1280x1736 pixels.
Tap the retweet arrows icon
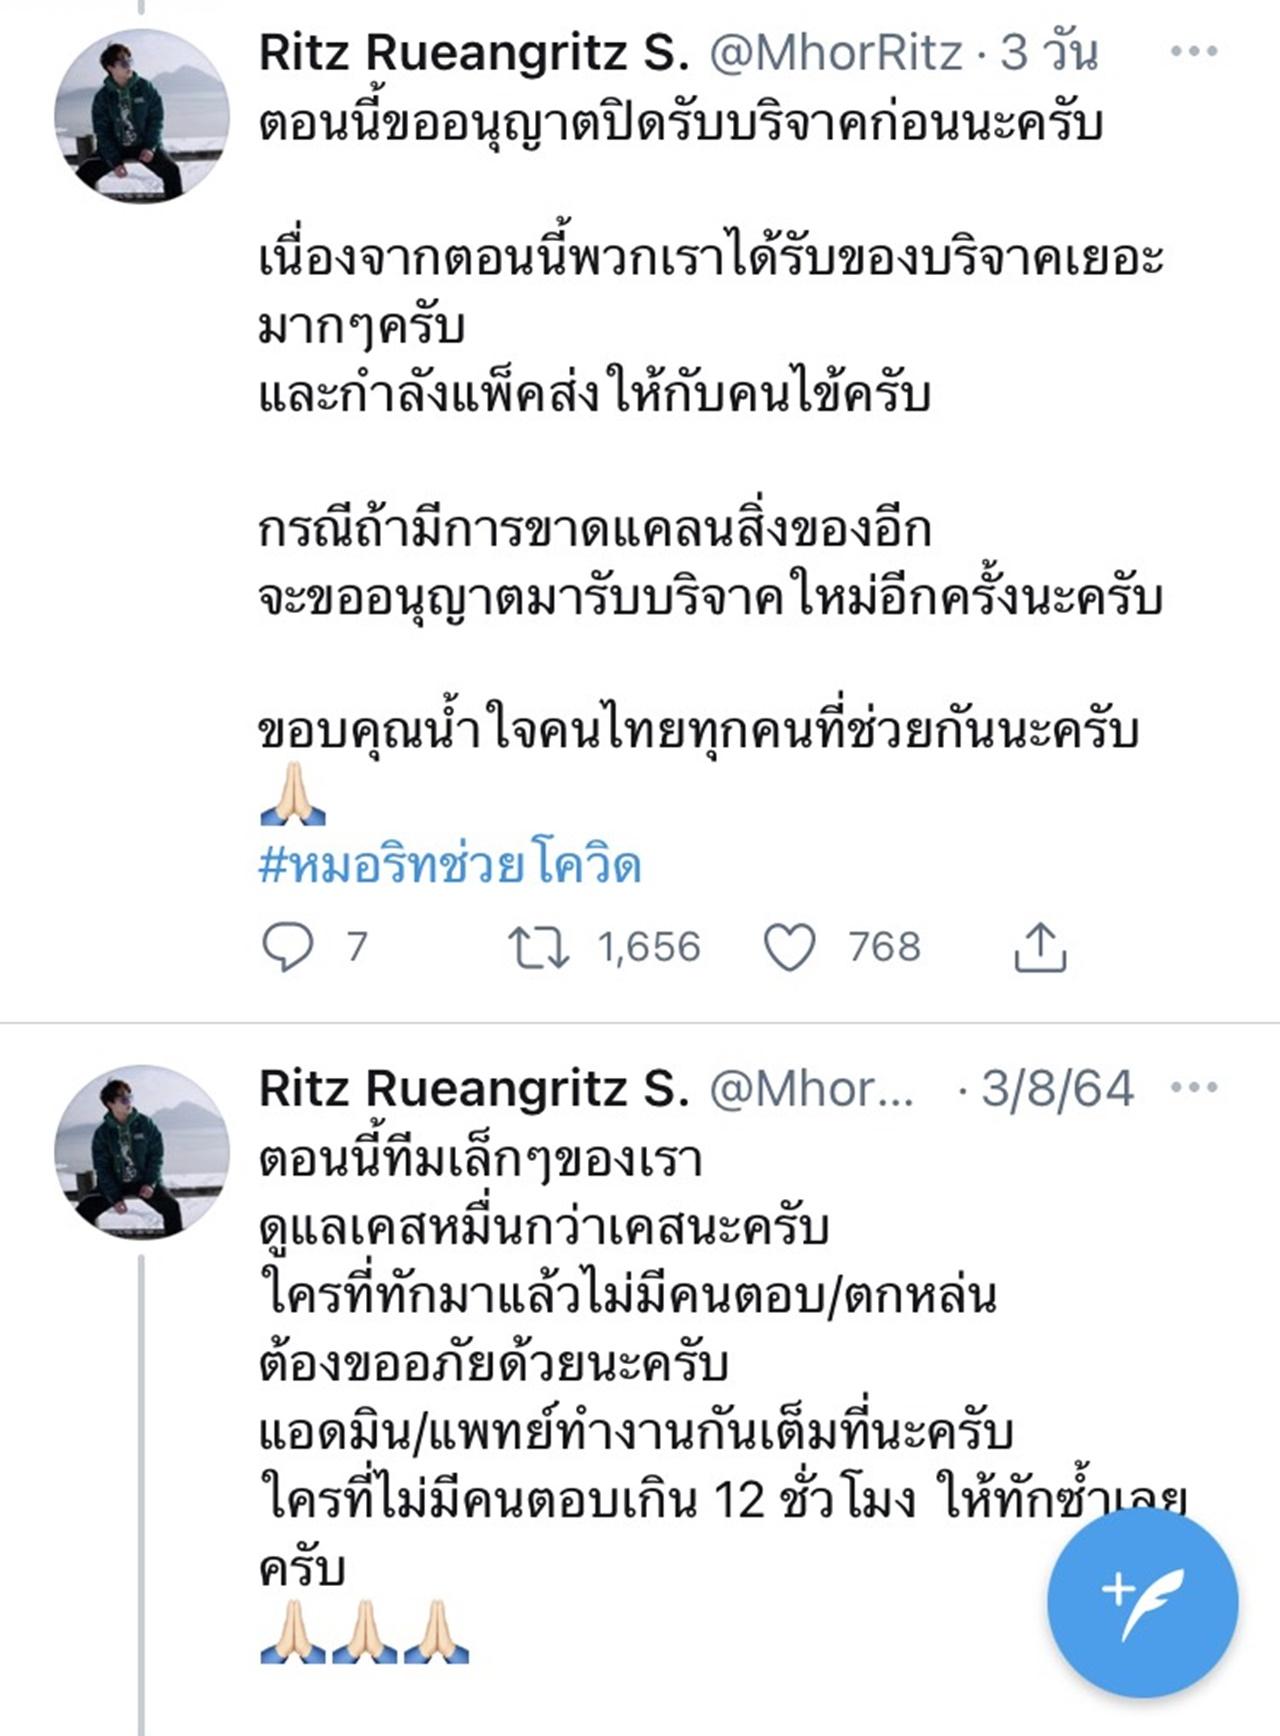[x=539, y=946]
